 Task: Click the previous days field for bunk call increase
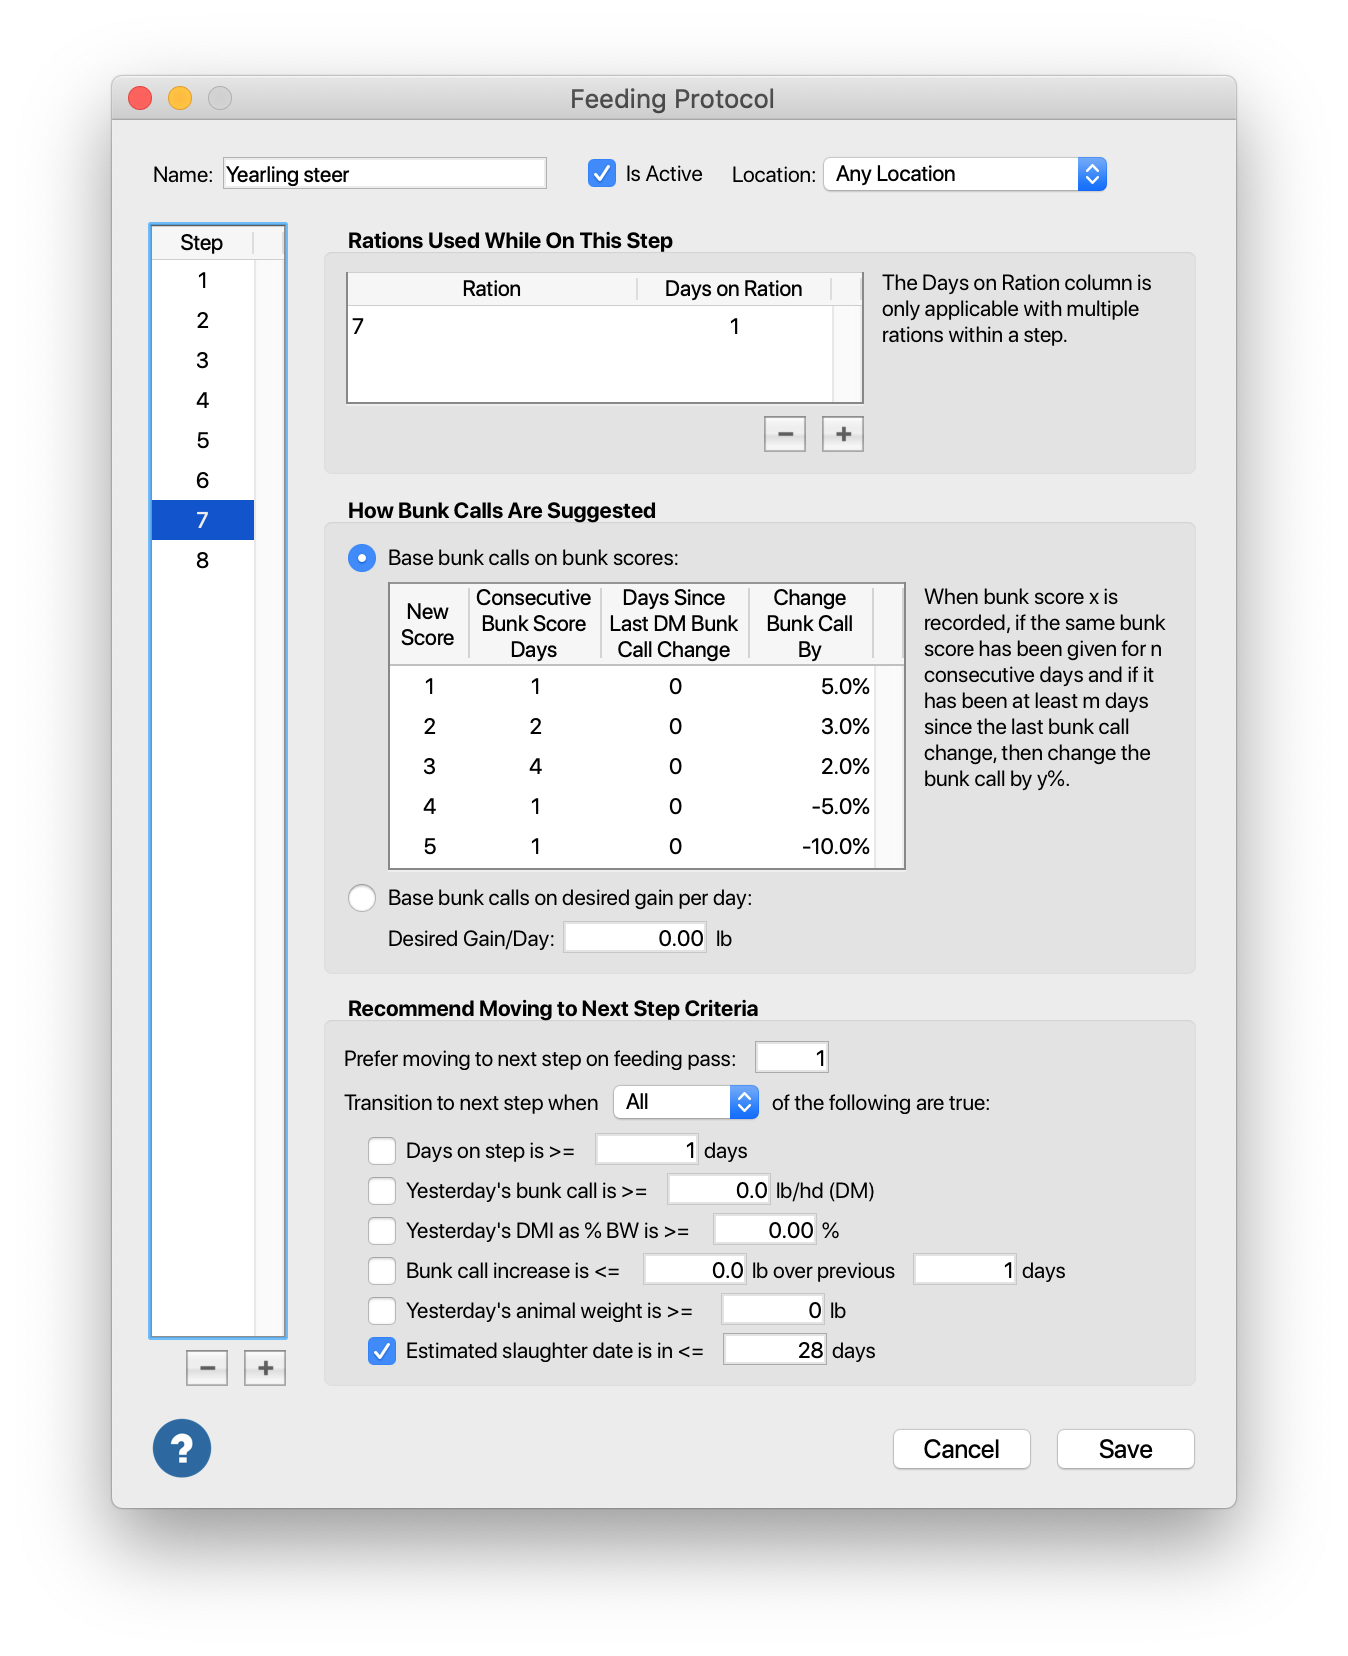pyautogui.click(x=965, y=1270)
